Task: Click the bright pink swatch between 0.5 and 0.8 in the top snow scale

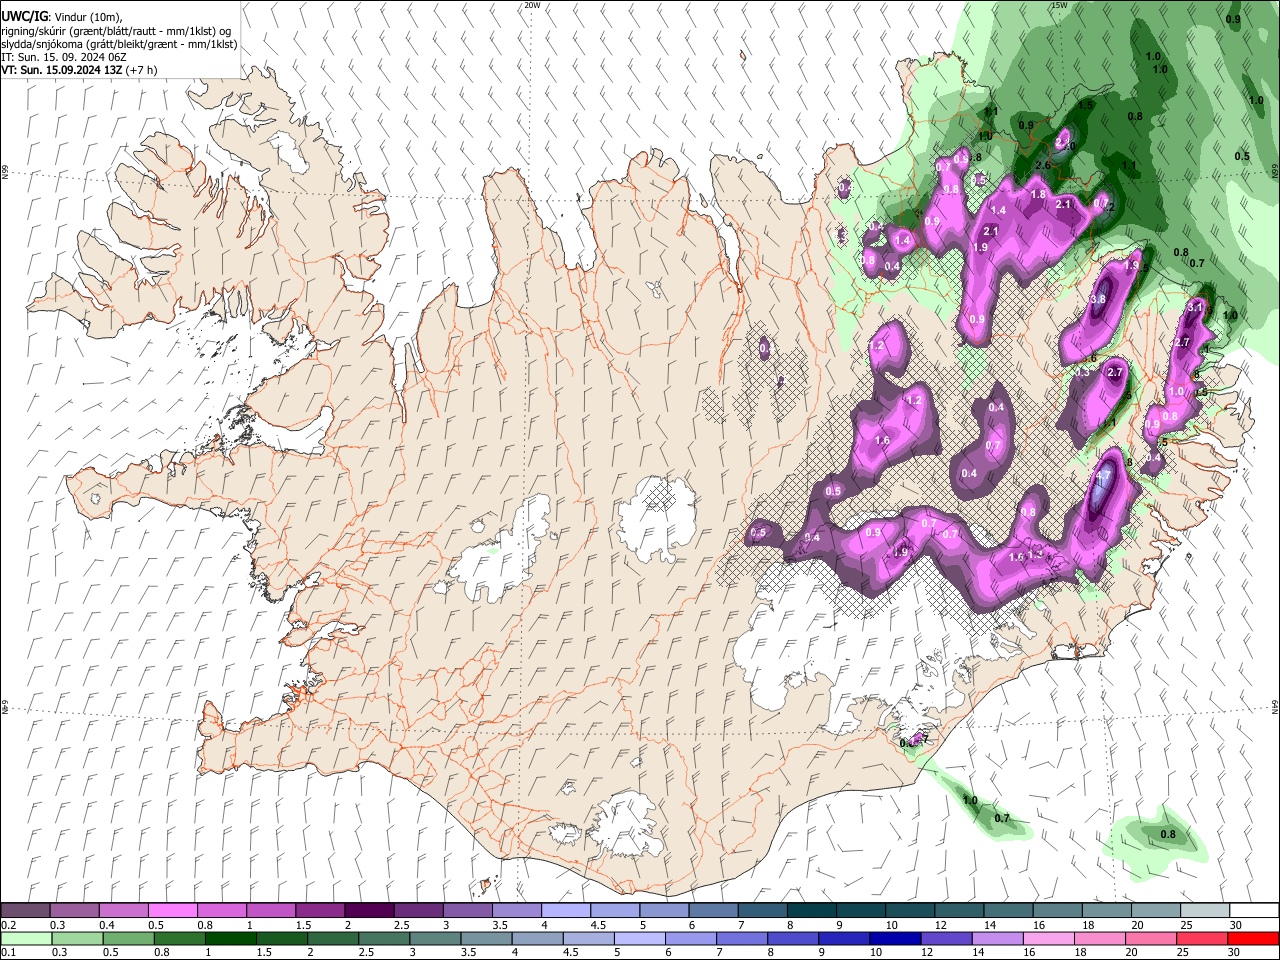Action: [x=172, y=911]
